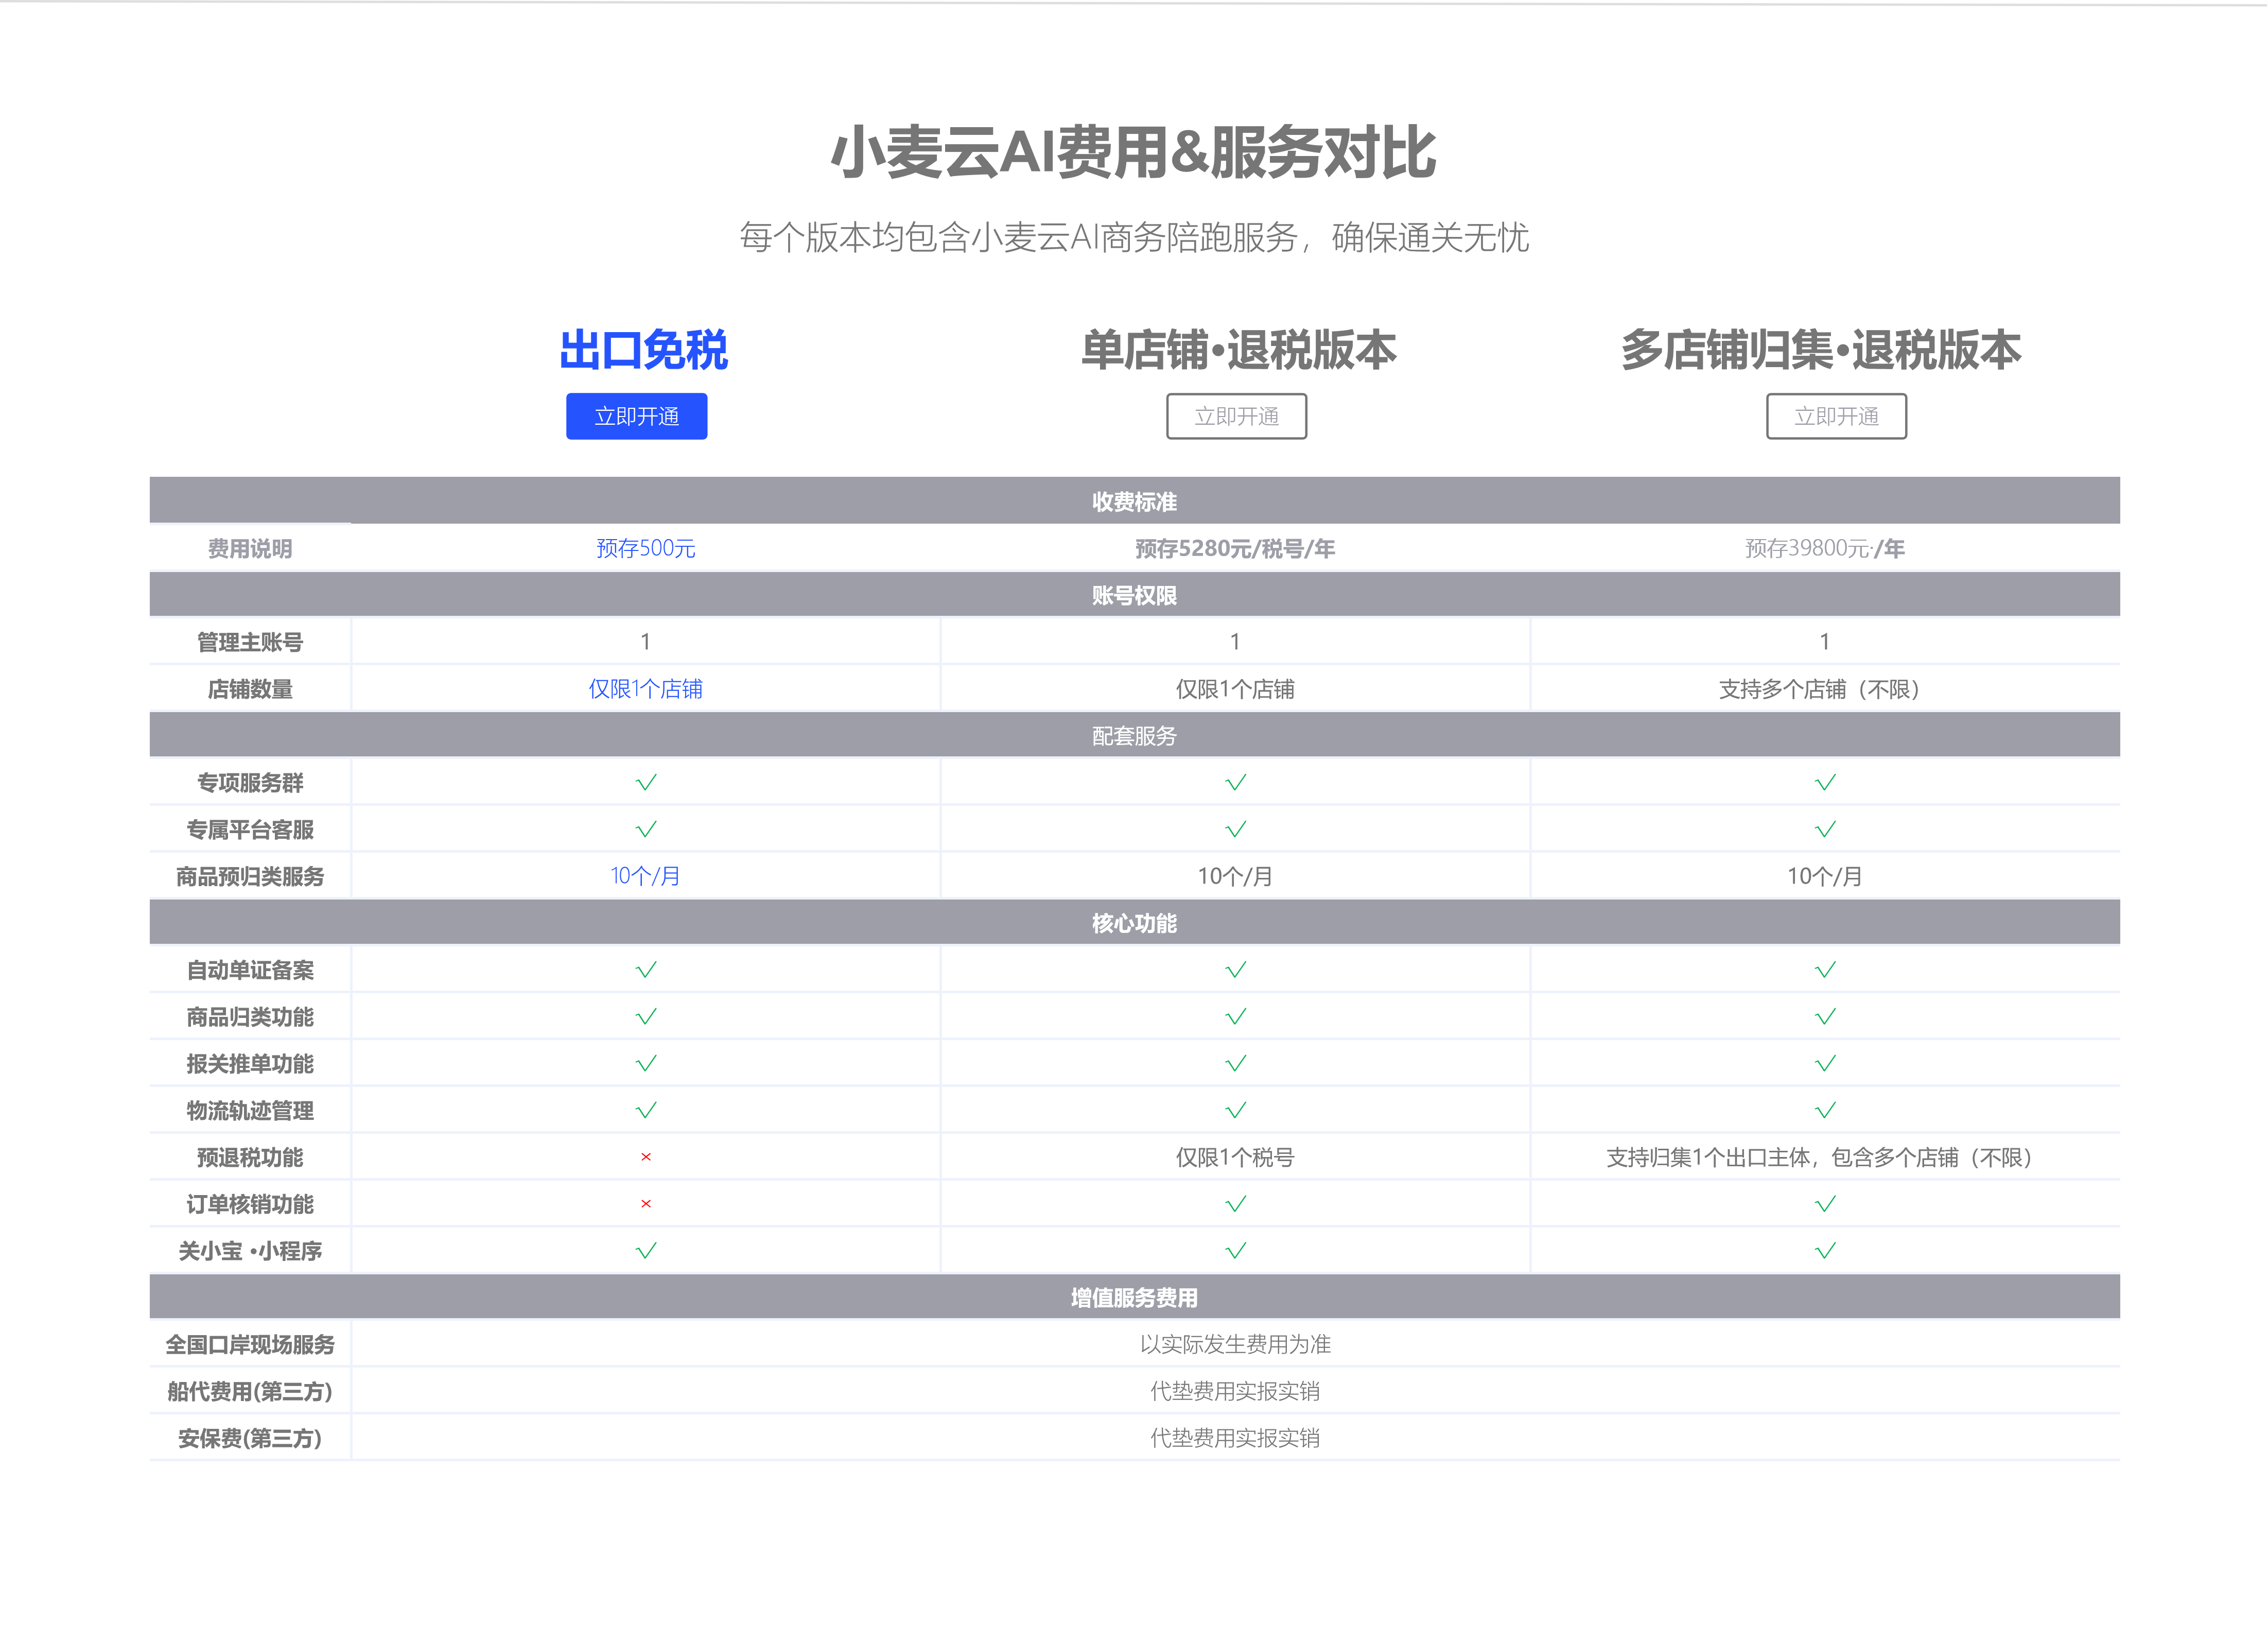Click 代垫费用实报实销 in 船代费用 row
This screenshot has width=2268, height=1642.
tap(1235, 1391)
